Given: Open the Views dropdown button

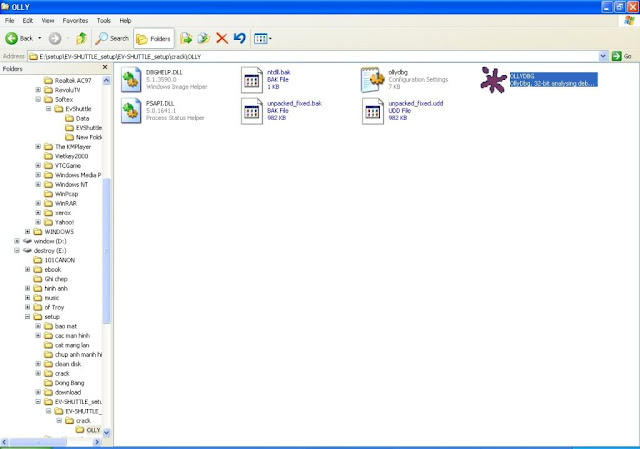Looking at the screenshot, I should pos(262,39).
